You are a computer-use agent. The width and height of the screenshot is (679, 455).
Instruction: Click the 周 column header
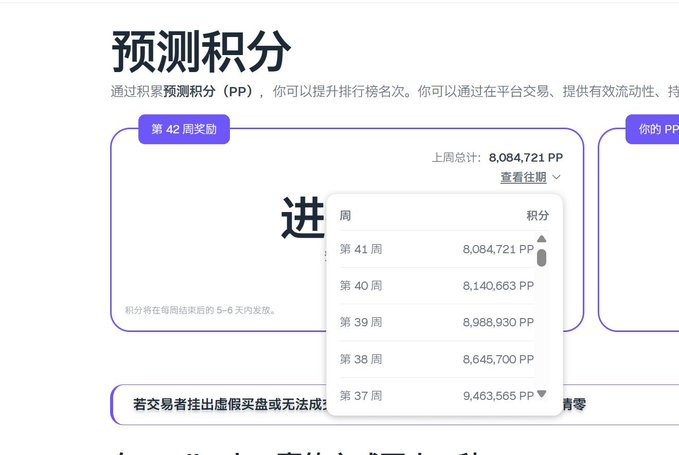click(345, 215)
